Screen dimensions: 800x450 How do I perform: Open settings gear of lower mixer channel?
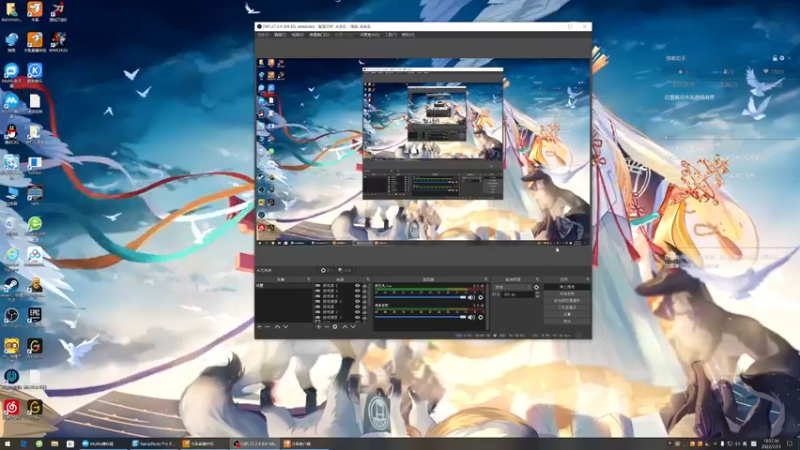click(x=481, y=317)
